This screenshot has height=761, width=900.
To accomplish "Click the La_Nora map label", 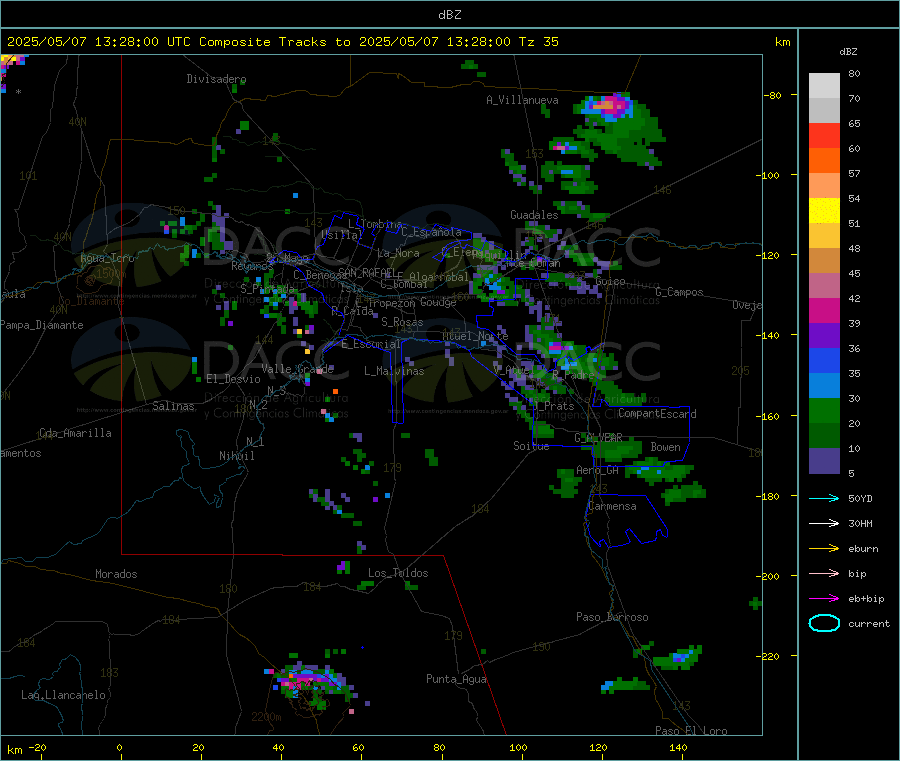I will tap(398, 253).
